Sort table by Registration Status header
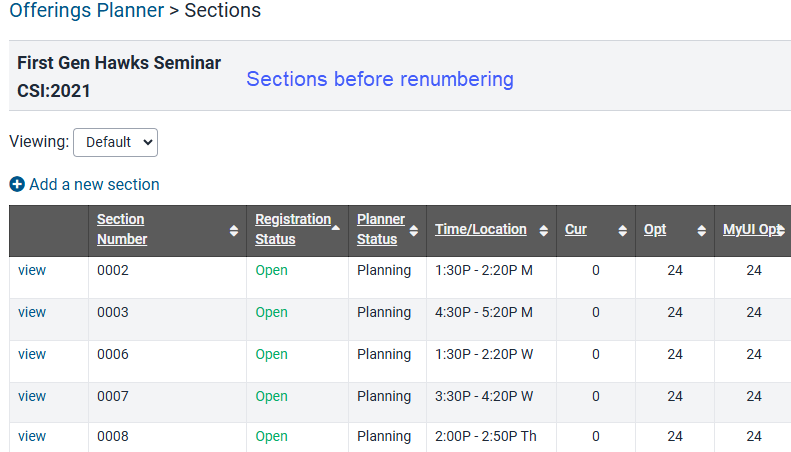Viewport: 791px width, 452px height. [x=293, y=229]
